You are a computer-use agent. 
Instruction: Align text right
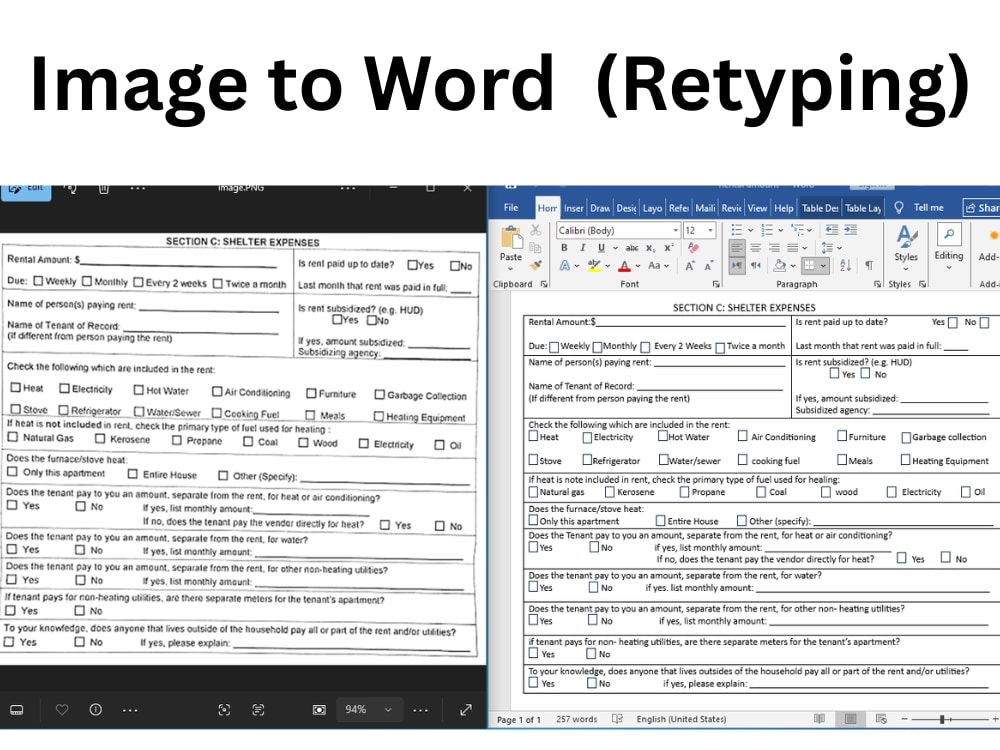(x=774, y=247)
